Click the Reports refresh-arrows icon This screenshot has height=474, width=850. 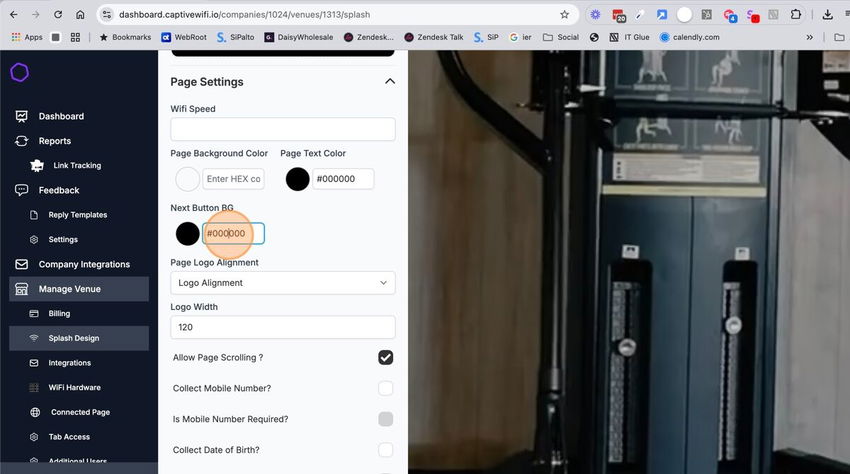21,141
